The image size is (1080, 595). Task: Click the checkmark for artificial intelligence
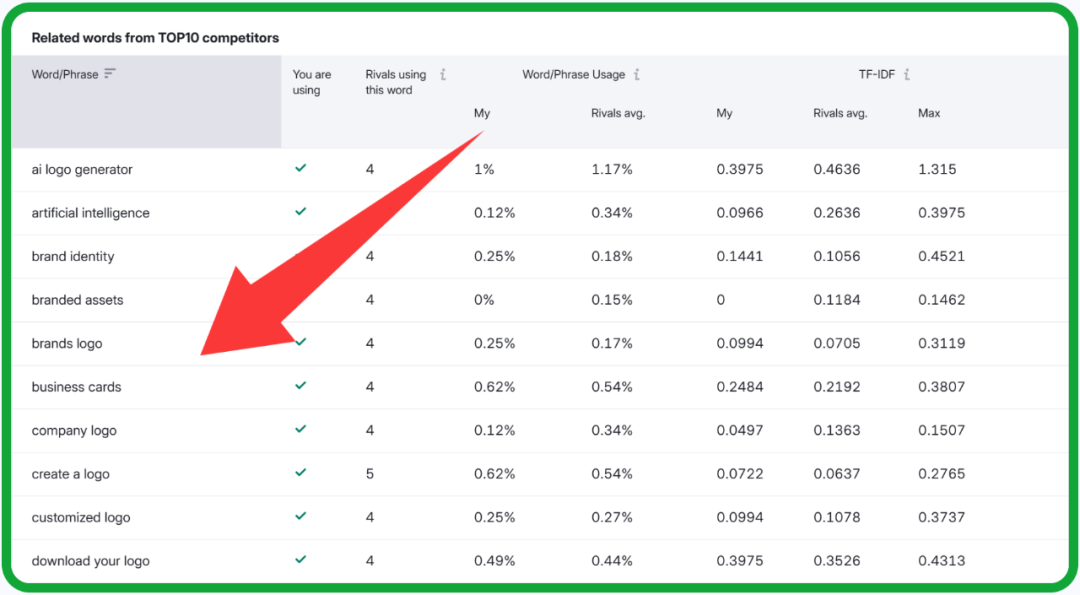click(x=300, y=211)
